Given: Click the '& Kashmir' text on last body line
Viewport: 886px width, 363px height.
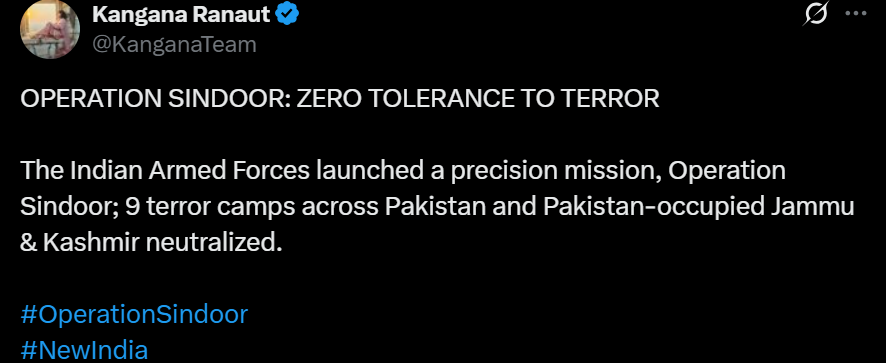Looking at the screenshot, I should coord(80,243).
